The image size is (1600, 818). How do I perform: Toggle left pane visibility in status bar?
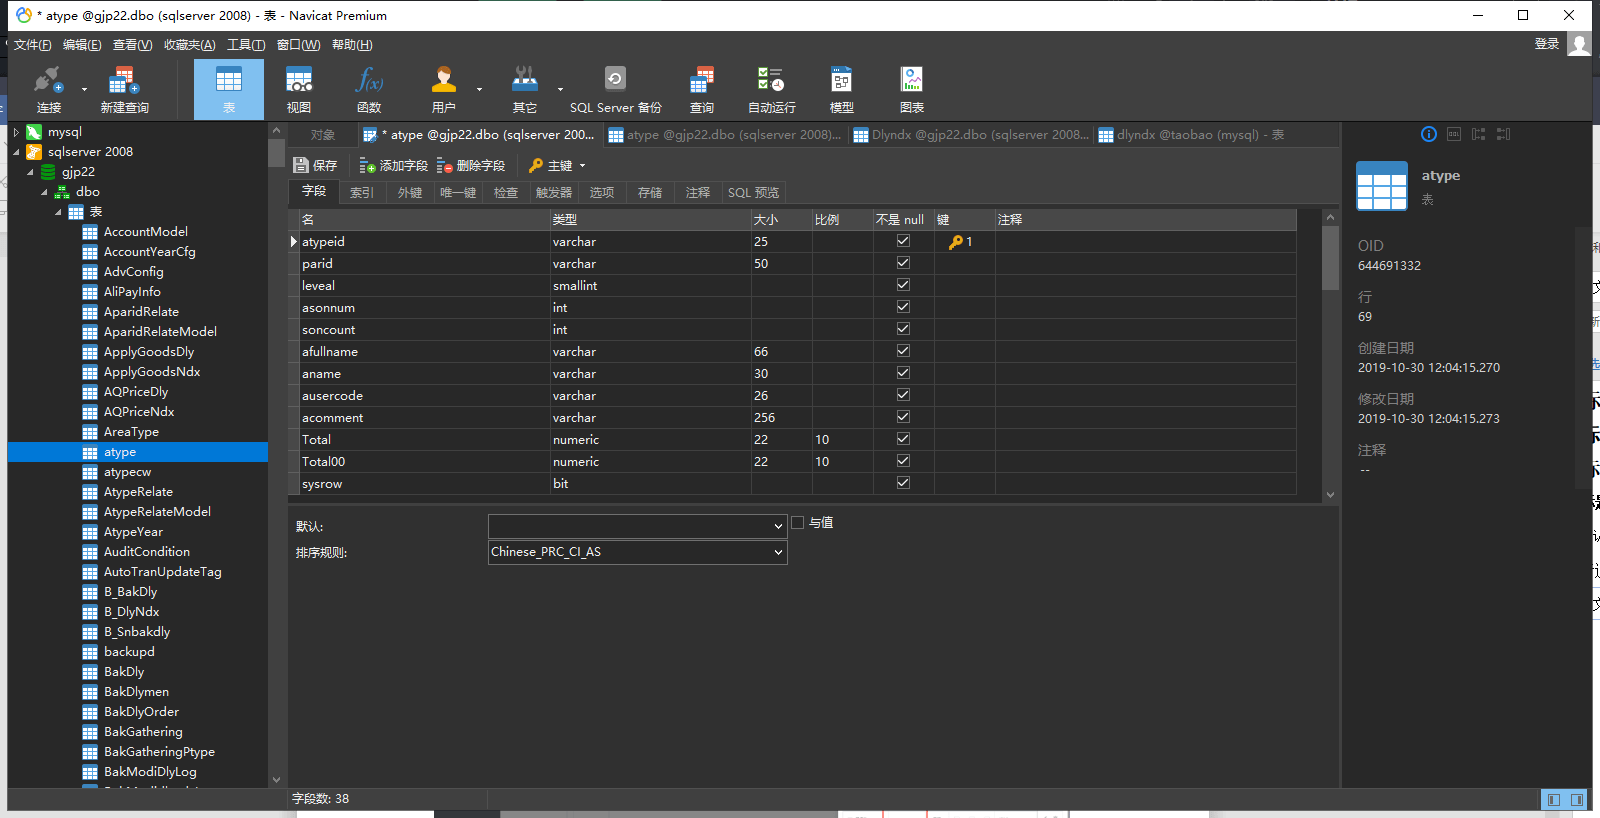pyautogui.click(x=1553, y=800)
